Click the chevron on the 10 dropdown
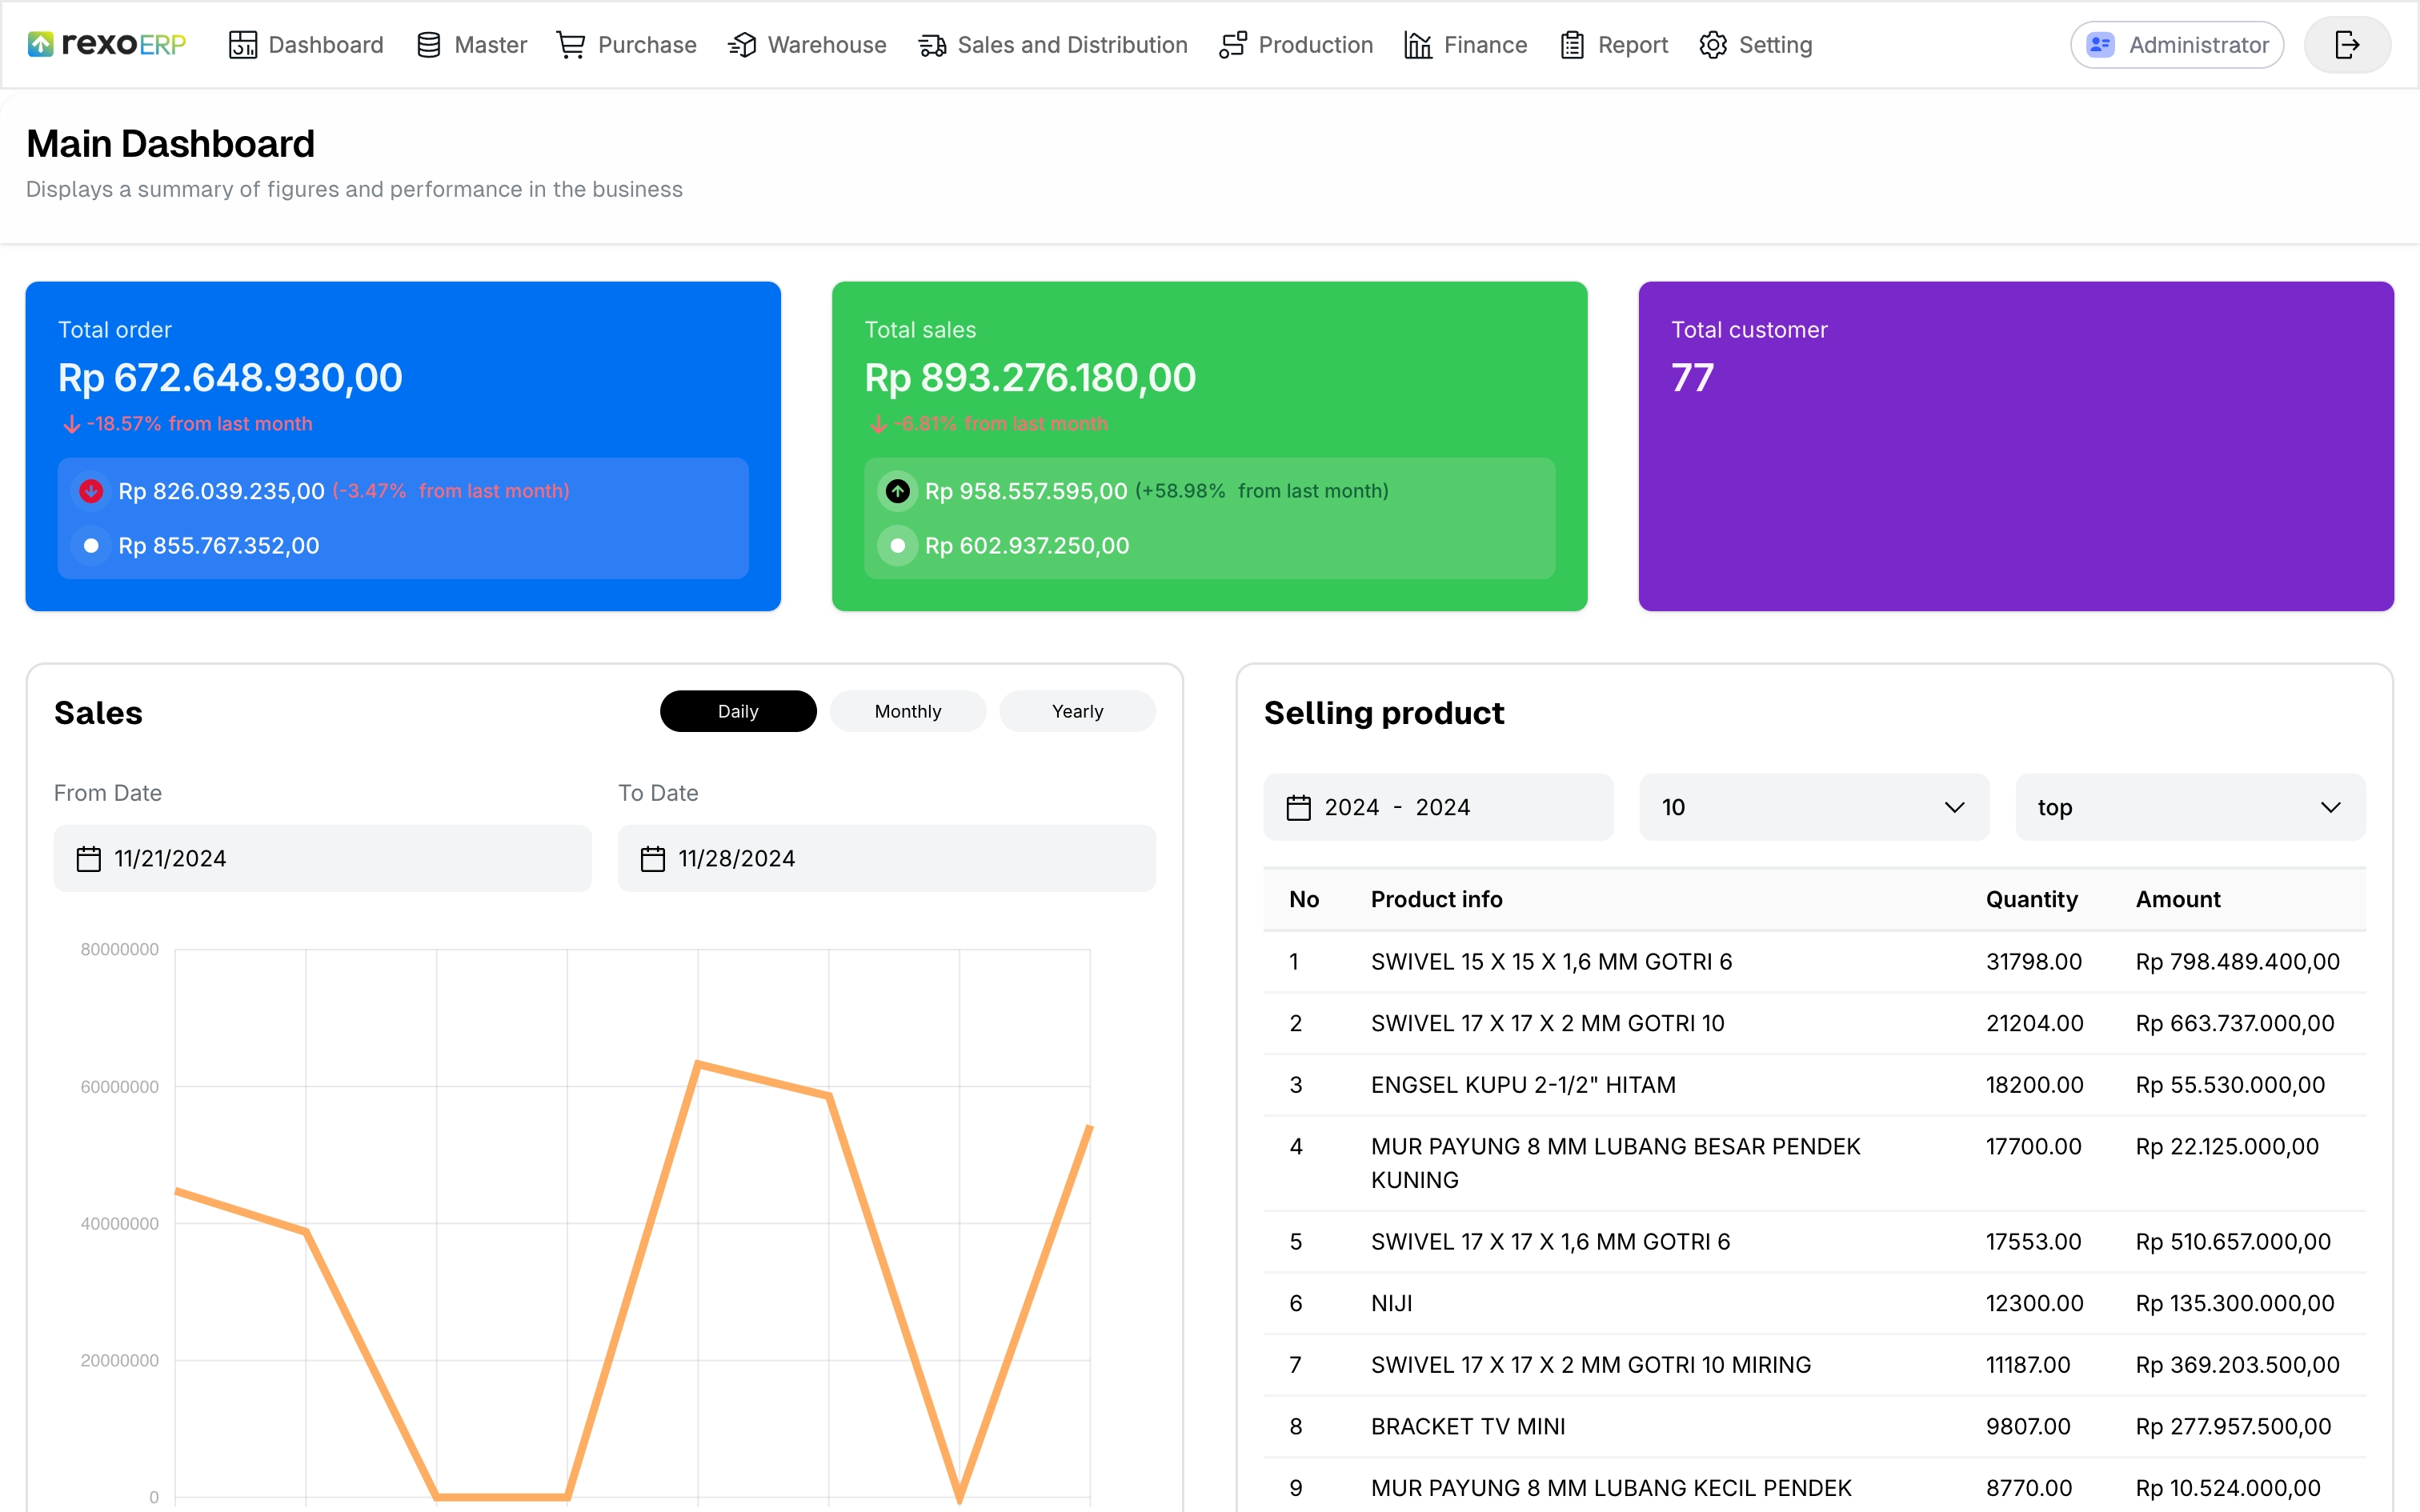The width and height of the screenshot is (2420, 1512). click(1954, 807)
